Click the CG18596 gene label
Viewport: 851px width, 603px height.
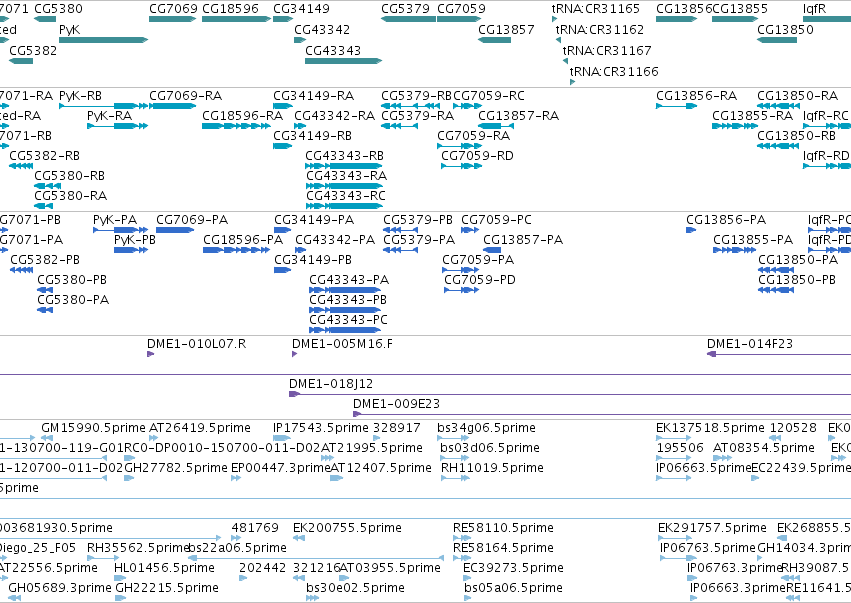coord(230,9)
